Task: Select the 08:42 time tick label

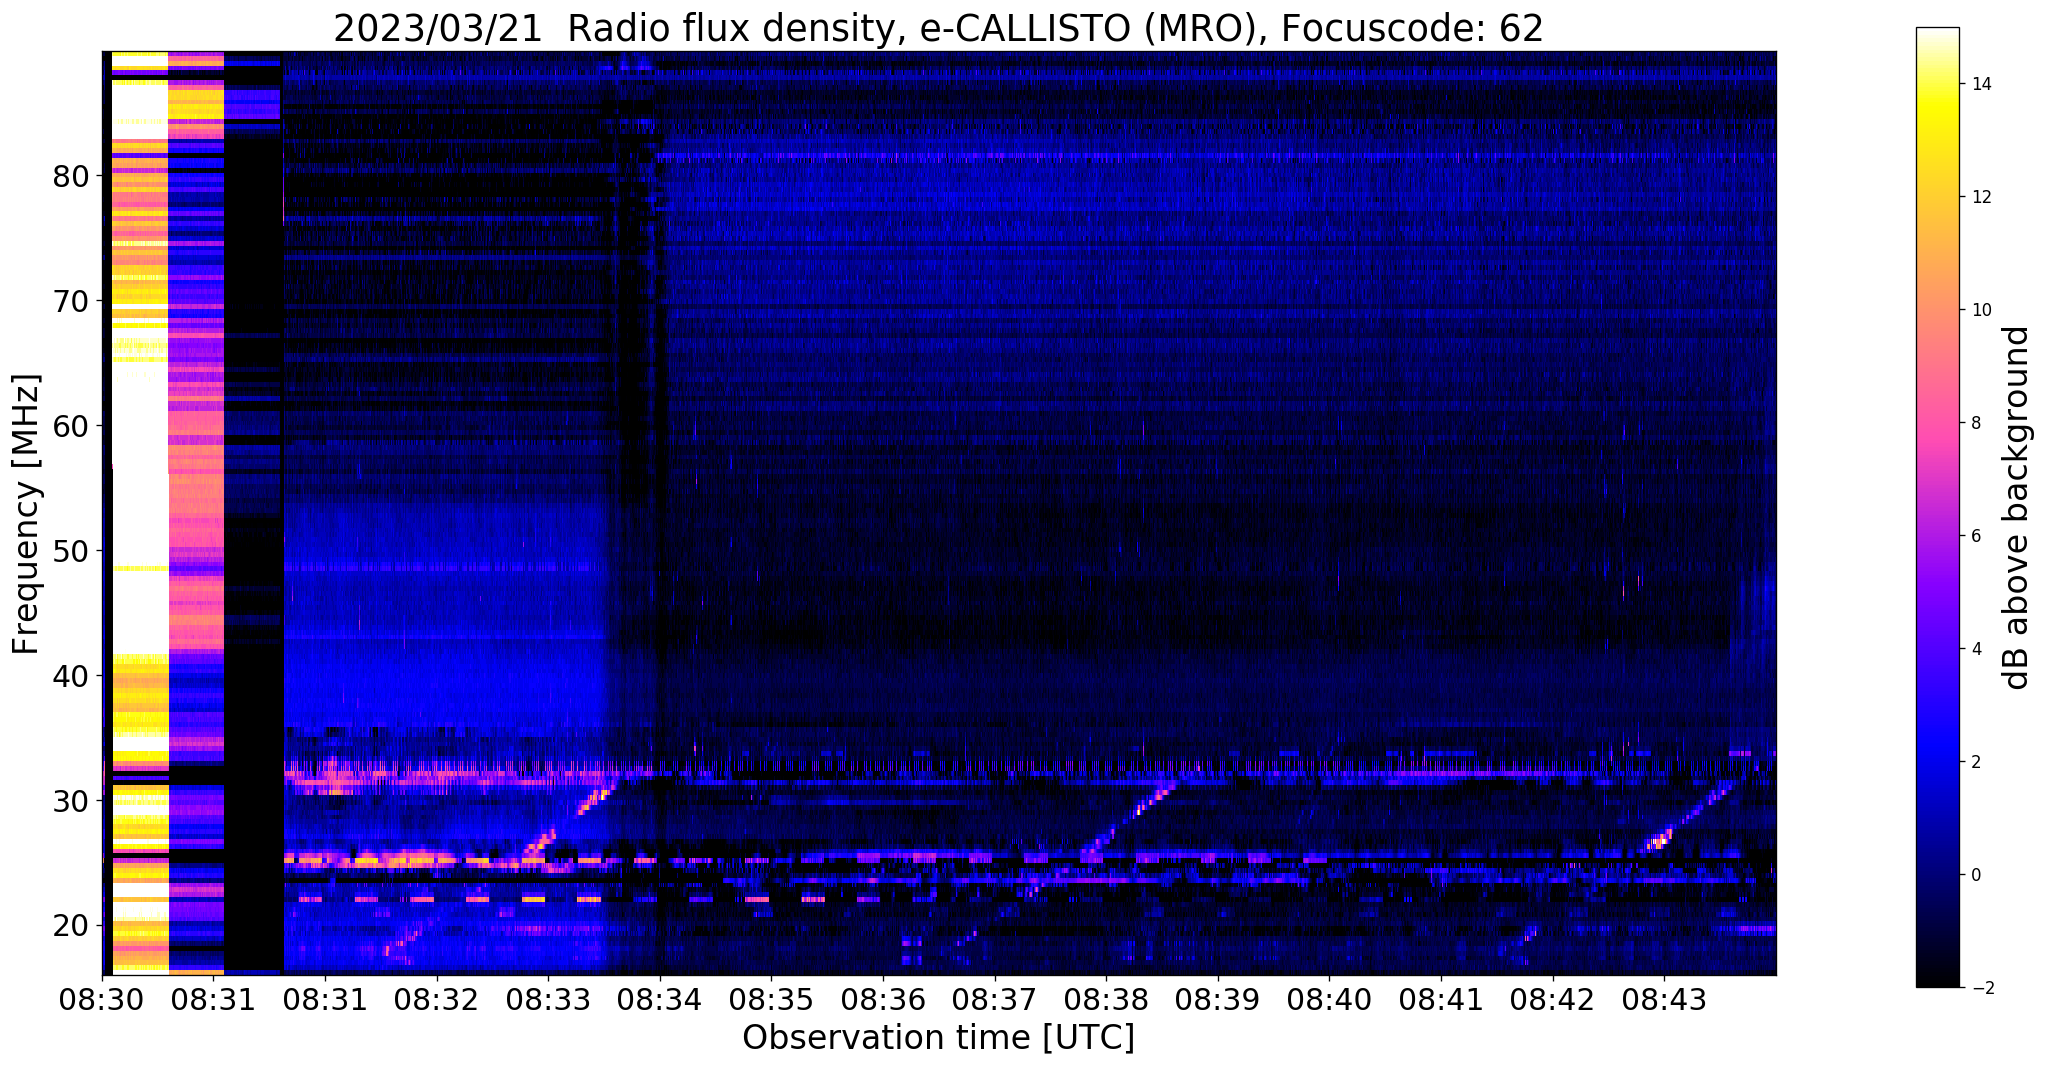Action: click(x=1552, y=999)
